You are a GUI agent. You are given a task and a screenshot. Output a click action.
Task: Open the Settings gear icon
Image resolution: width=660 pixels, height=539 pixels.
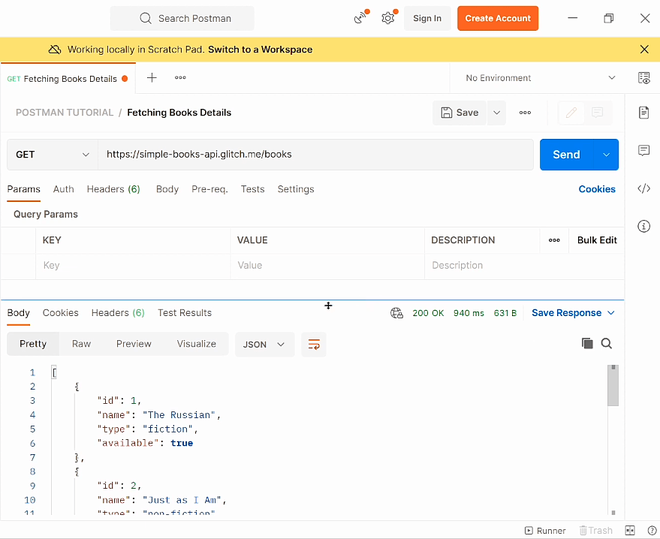pos(388,18)
